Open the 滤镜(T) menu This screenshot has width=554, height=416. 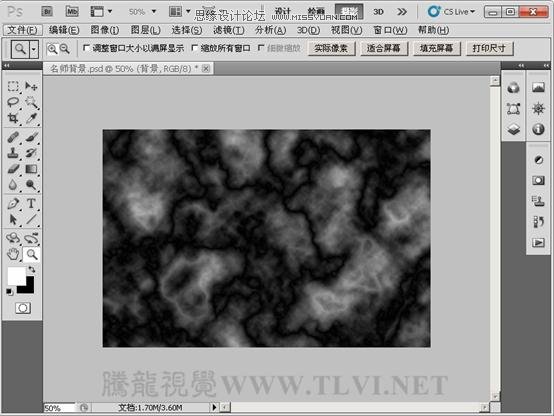[x=229, y=30]
